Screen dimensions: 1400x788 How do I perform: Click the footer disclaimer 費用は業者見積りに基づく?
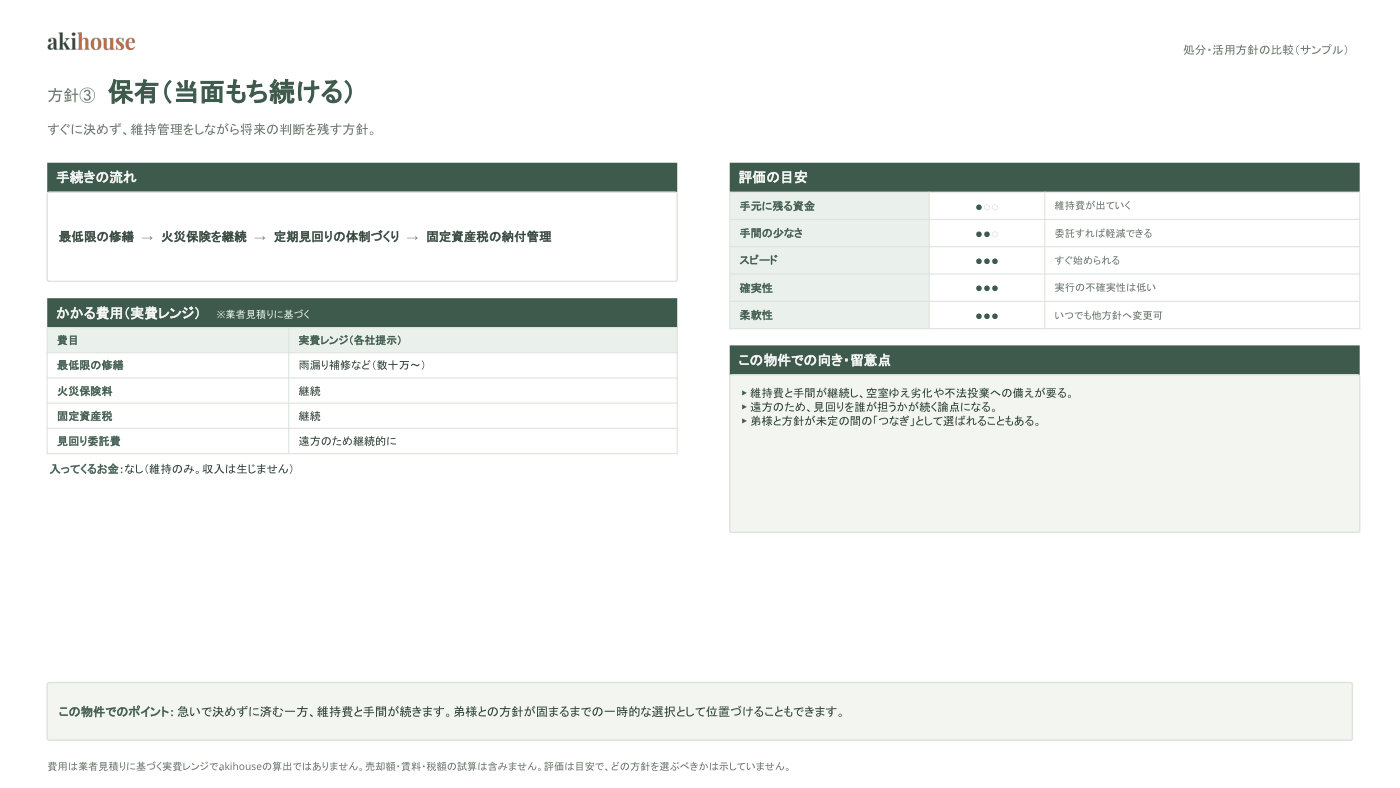tap(419, 767)
